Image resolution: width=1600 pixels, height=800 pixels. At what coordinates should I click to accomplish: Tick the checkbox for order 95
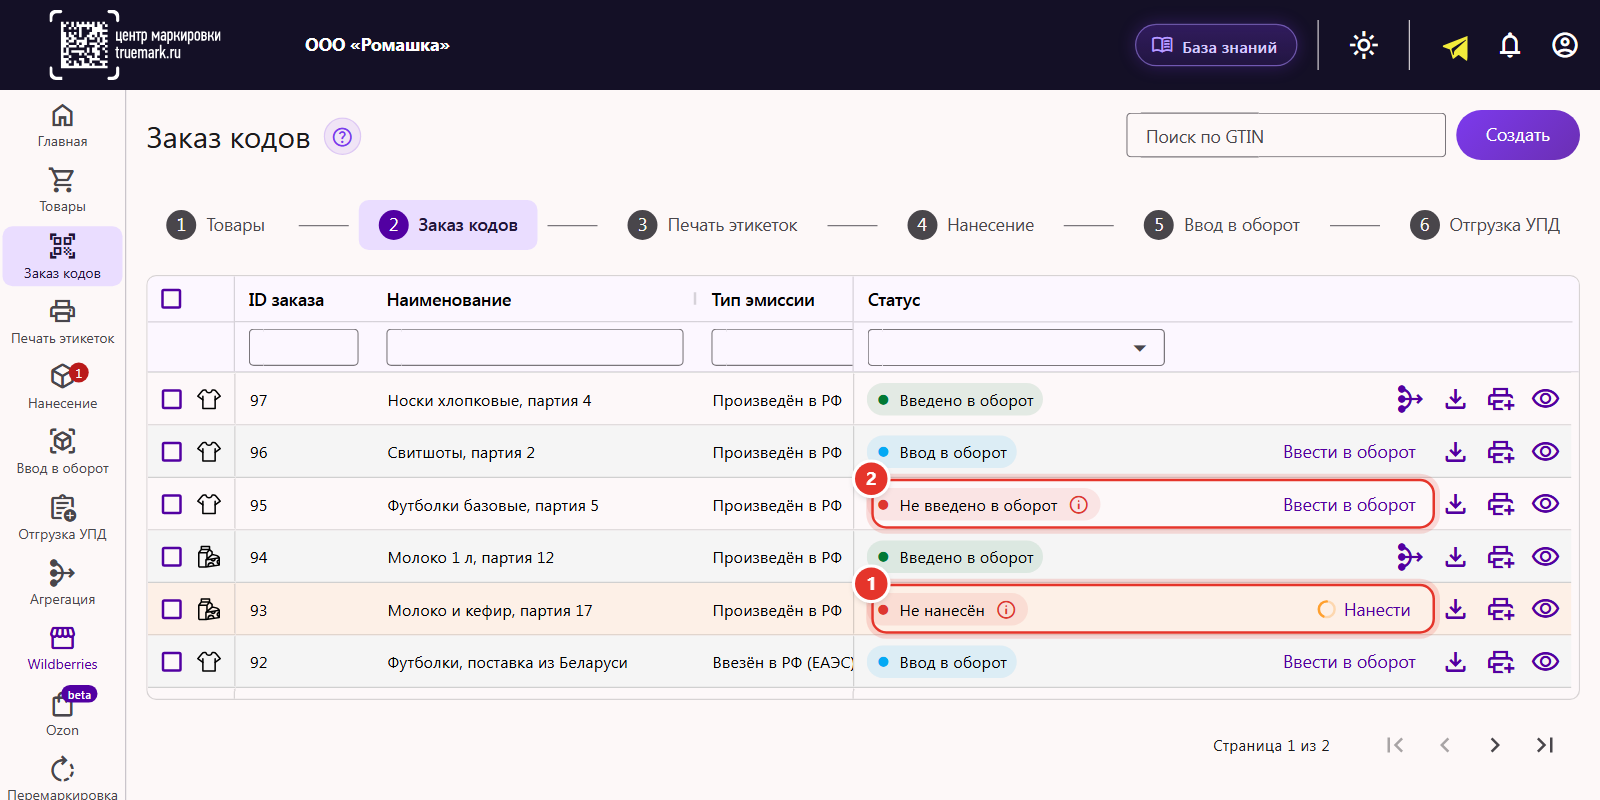coord(172,504)
